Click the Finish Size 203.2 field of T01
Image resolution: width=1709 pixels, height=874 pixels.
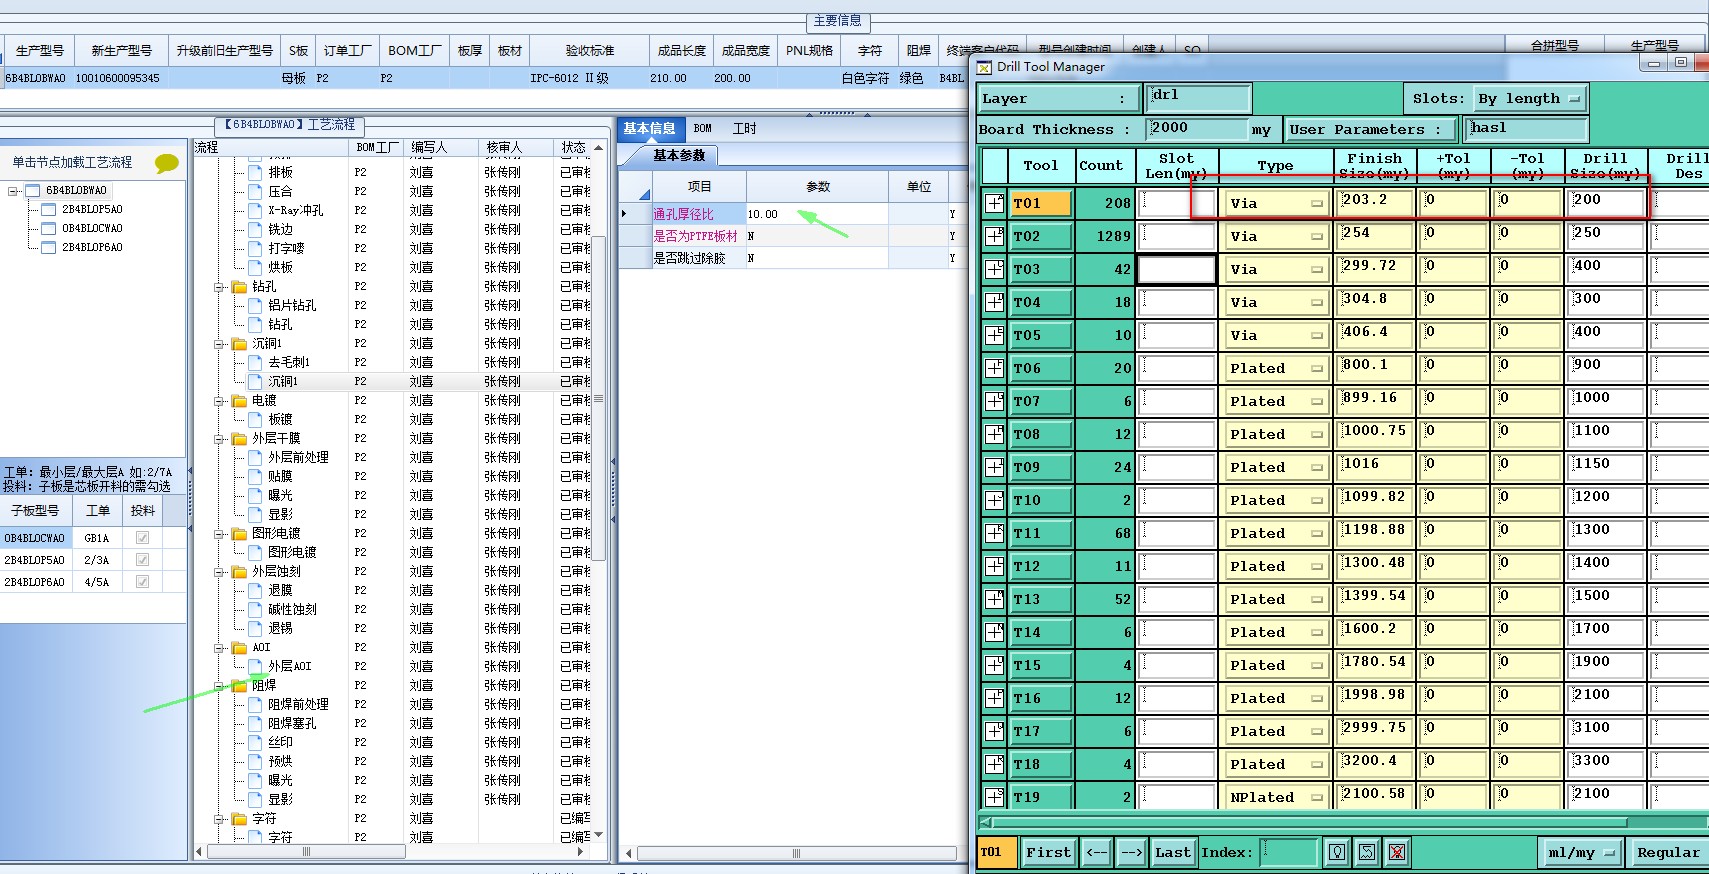[x=1375, y=203]
